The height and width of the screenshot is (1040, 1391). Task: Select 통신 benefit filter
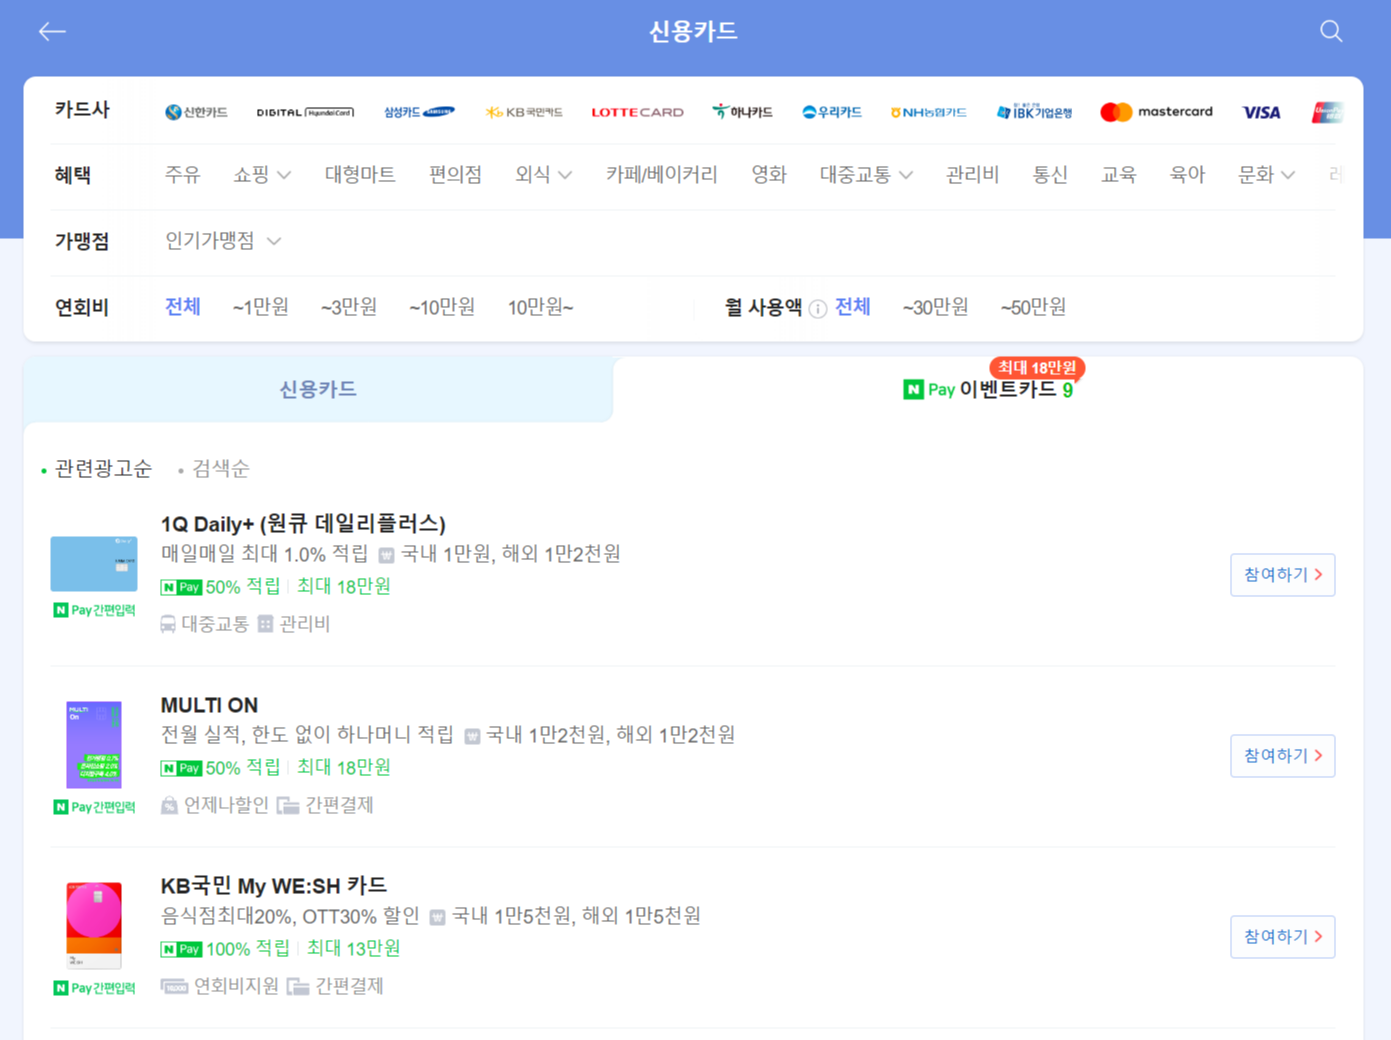coord(1050,175)
